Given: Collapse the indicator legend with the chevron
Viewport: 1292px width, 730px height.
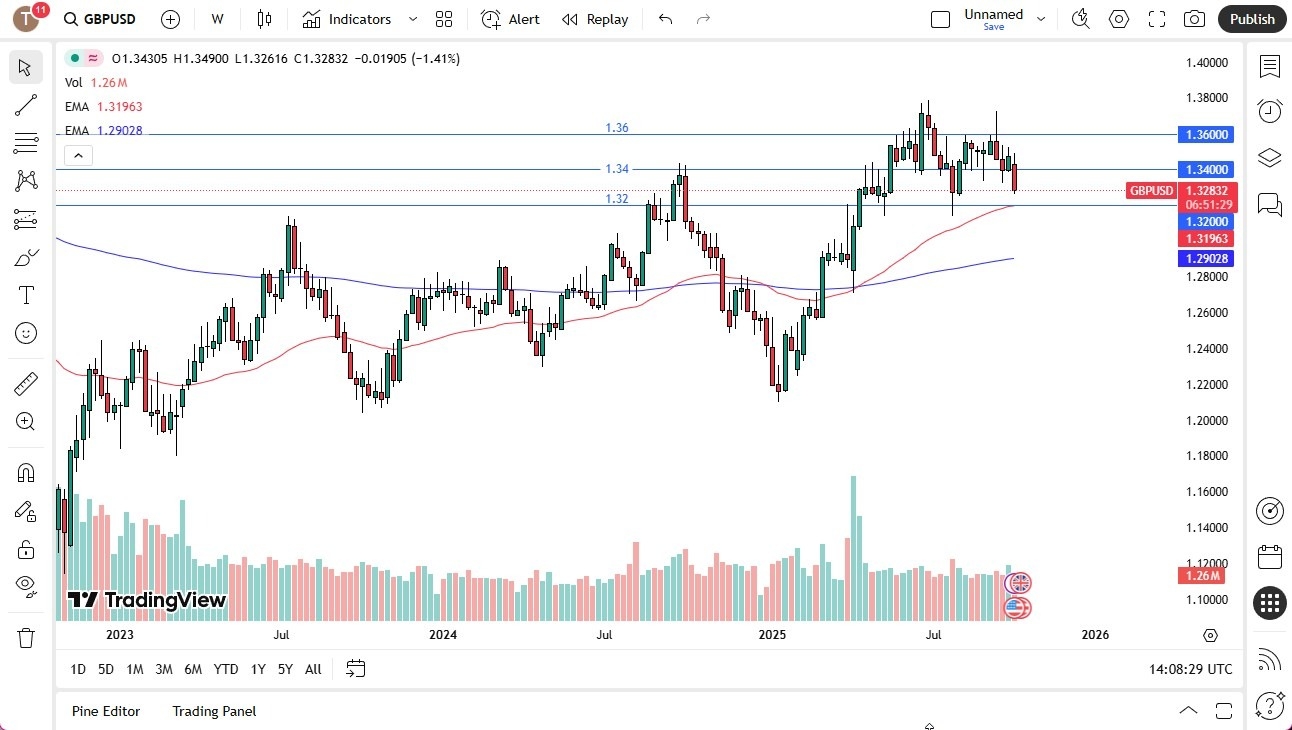Looking at the screenshot, I should click(x=78, y=155).
